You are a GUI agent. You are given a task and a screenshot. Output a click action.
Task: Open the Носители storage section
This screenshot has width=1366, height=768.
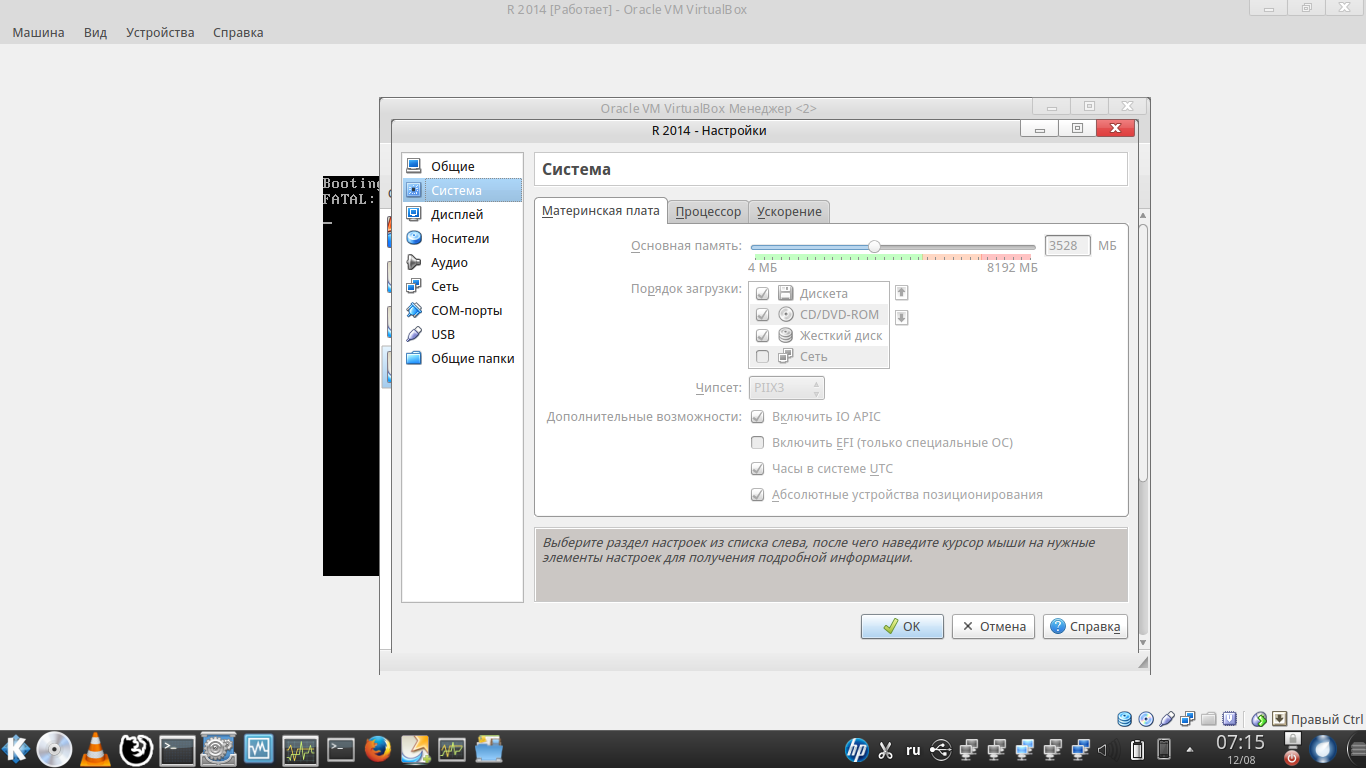(x=459, y=238)
